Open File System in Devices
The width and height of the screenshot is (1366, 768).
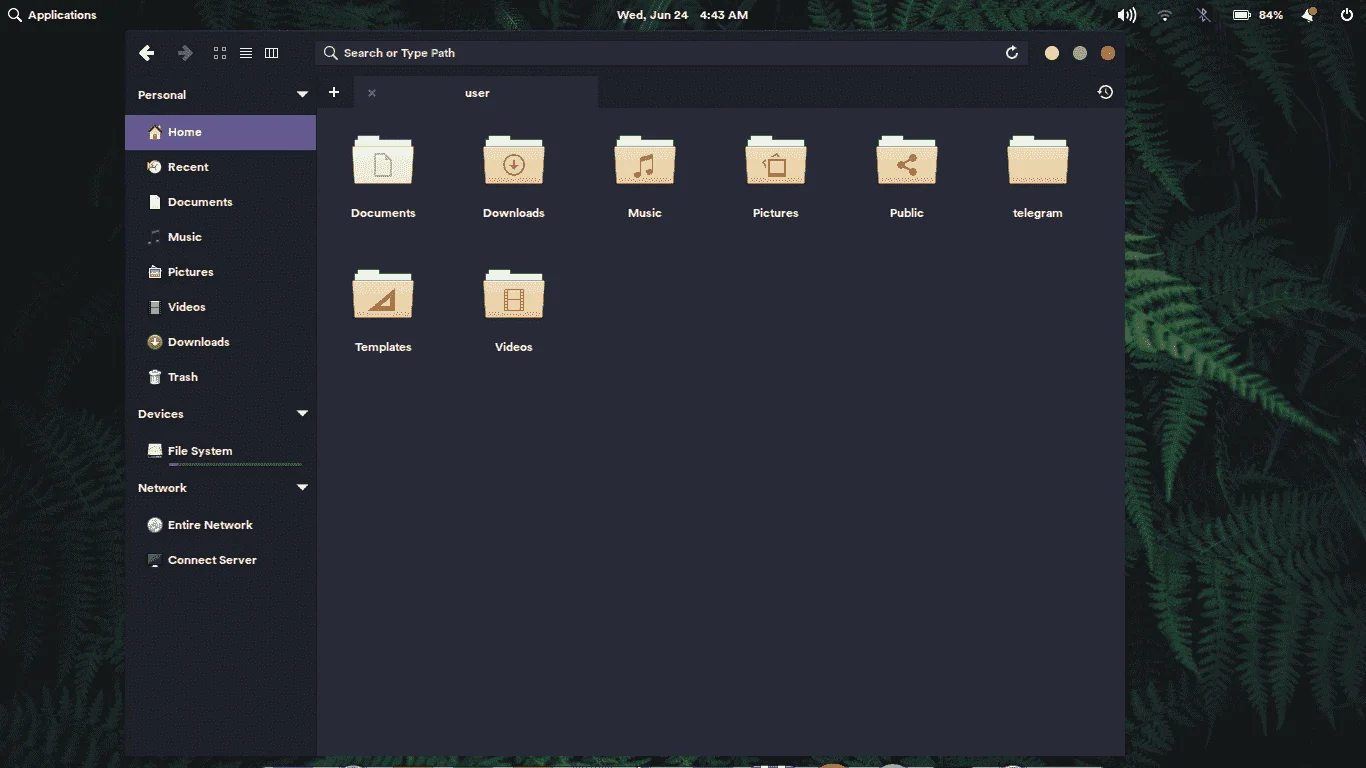click(x=220, y=451)
